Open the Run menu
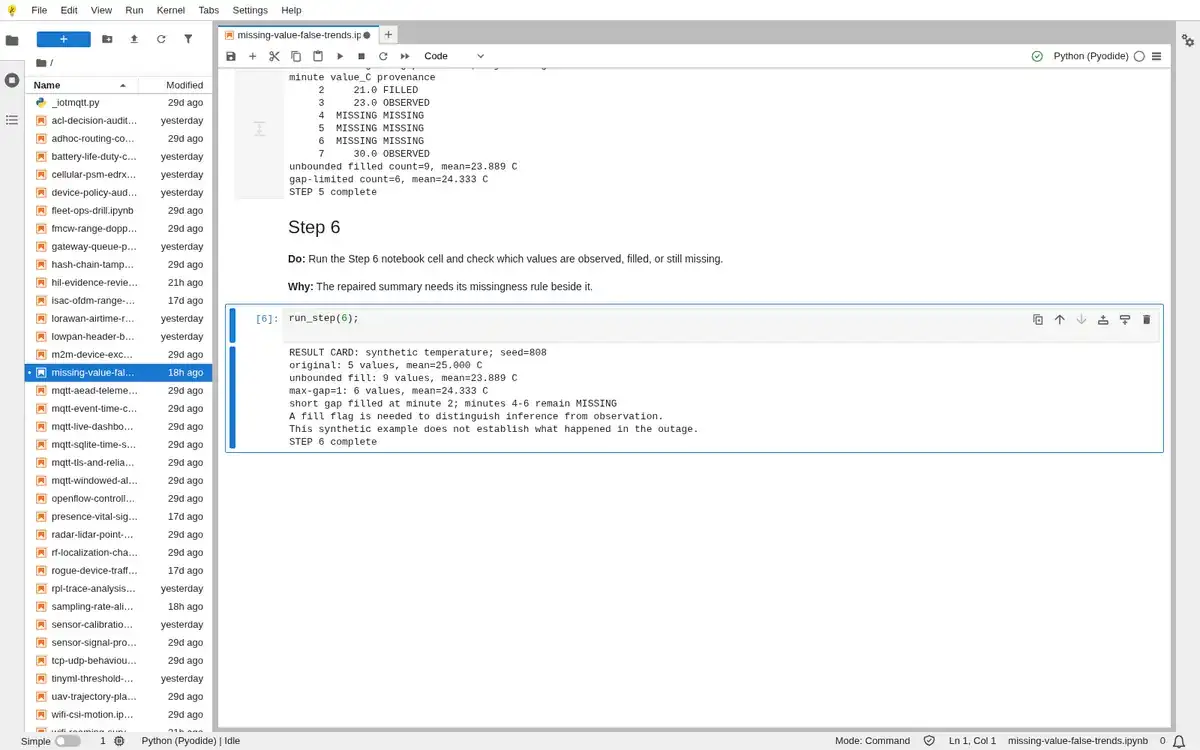Image resolution: width=1200 pixels, height=750 pixels. pos(134,10)
